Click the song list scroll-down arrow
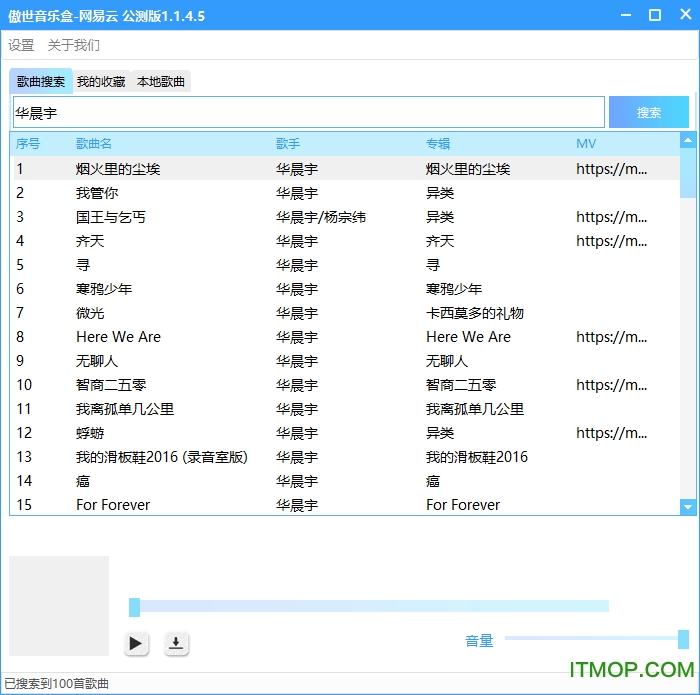The image size is (700, 695). coord(688,507)
